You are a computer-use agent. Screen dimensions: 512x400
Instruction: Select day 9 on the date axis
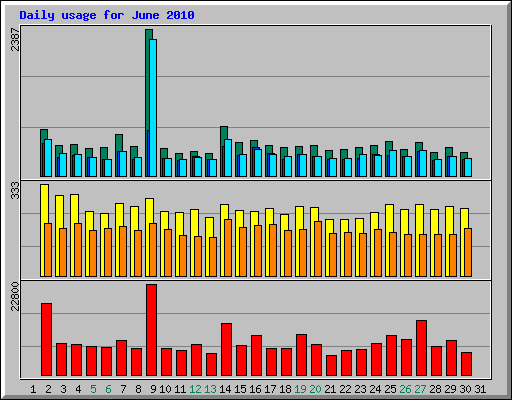tap(153, 389)
